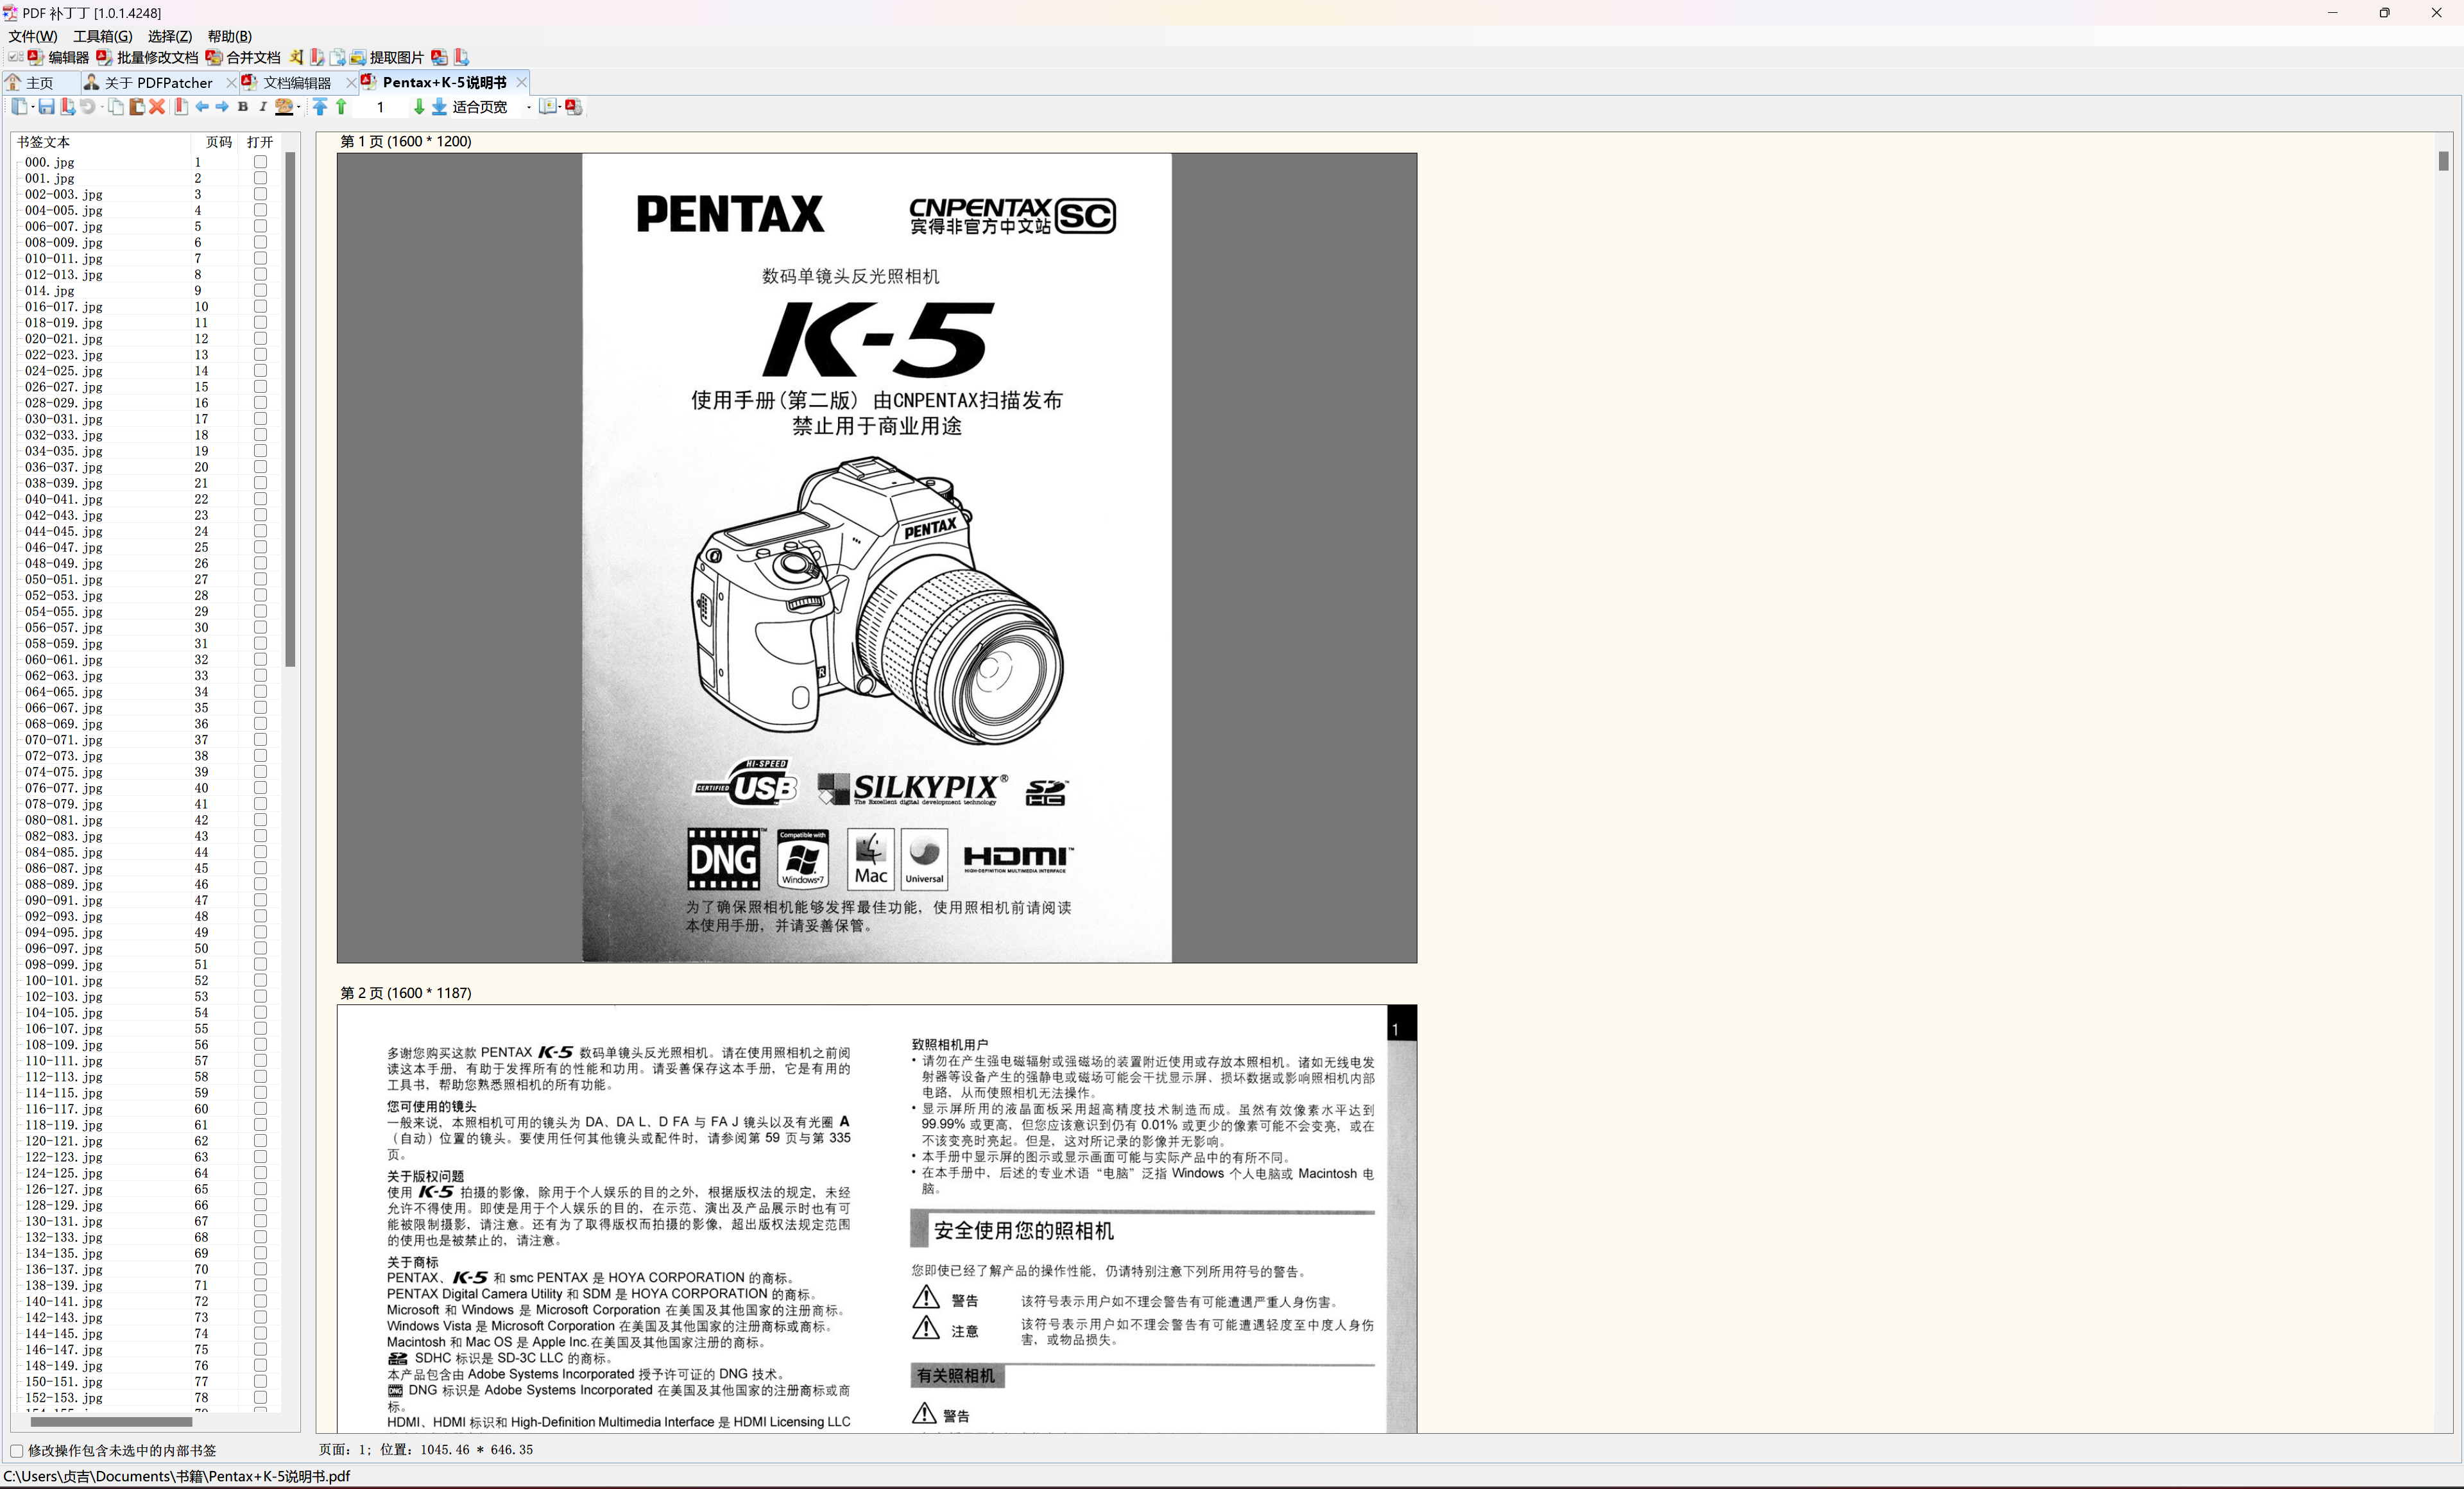Click the save (floppy disk) toolbar icon

click(46, 107)
